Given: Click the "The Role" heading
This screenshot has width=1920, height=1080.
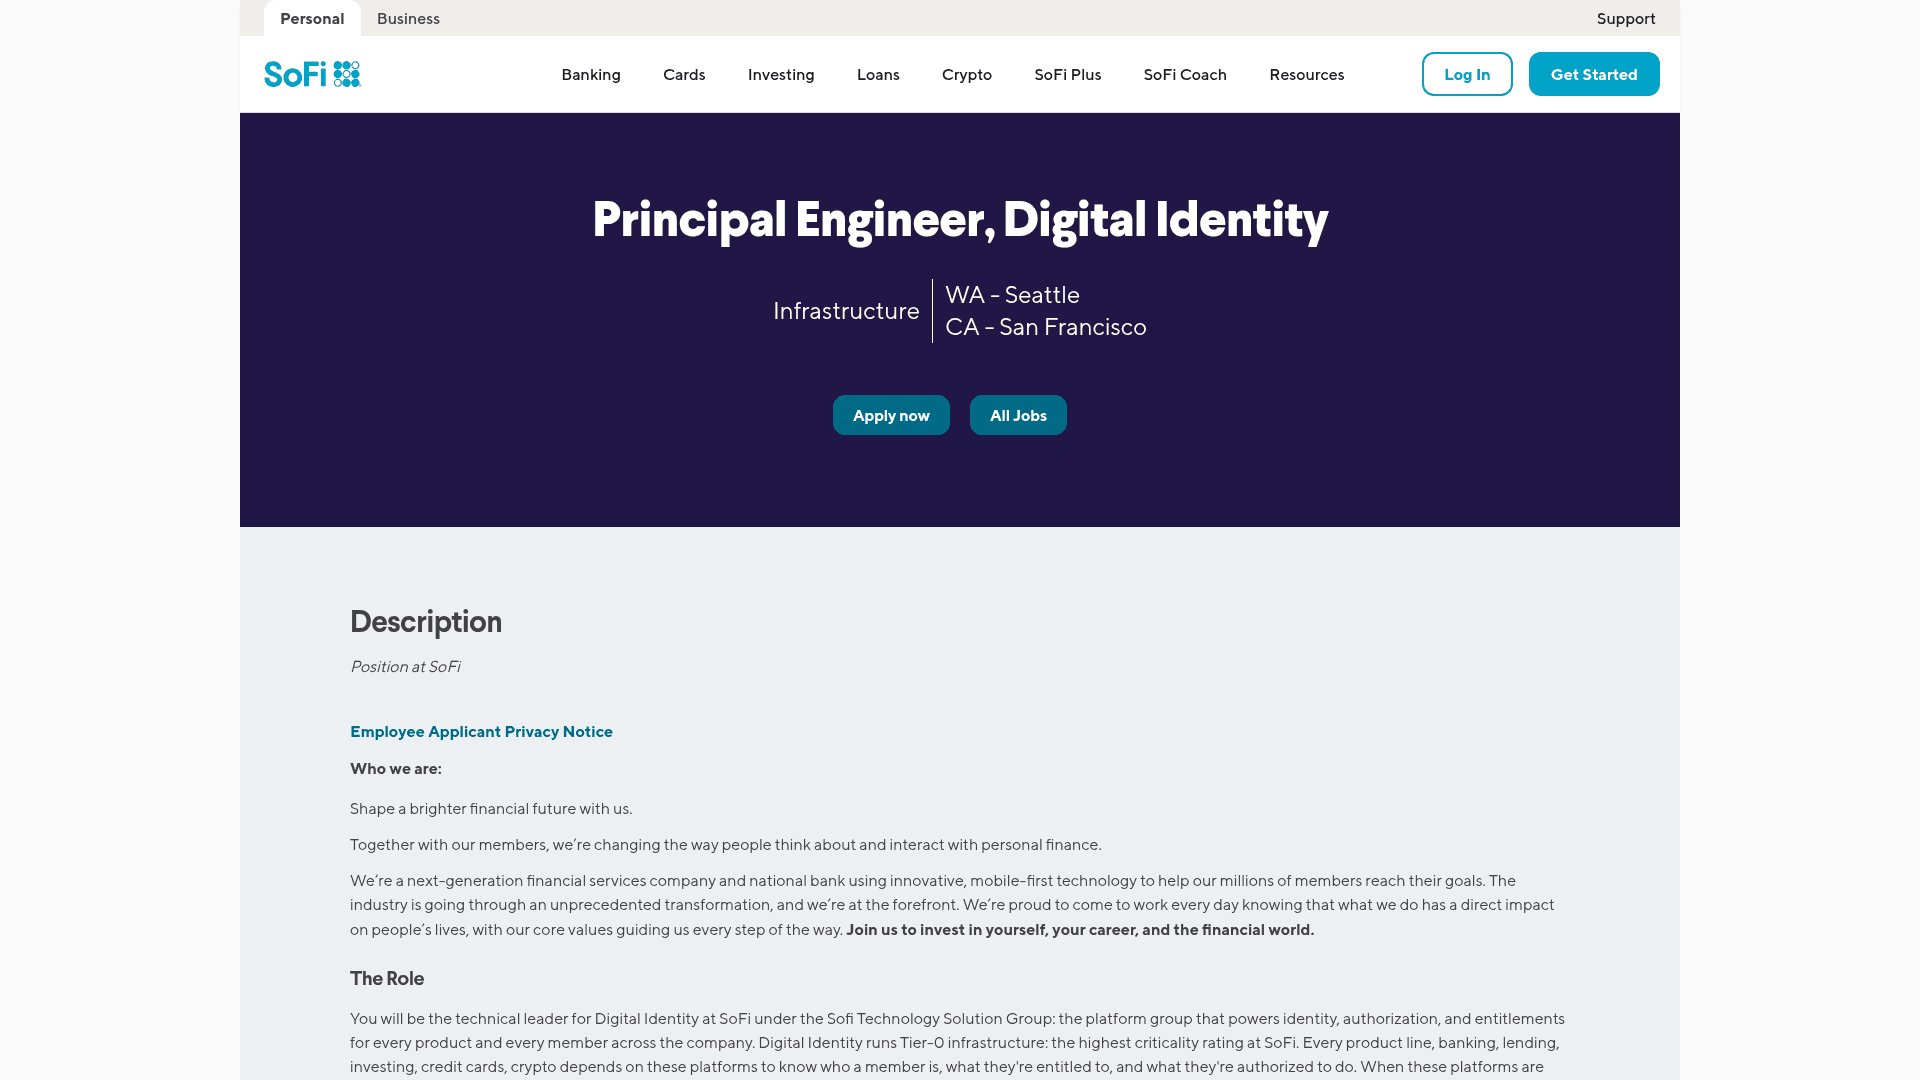Looking at the screenshot, I should tap(387, 978).
